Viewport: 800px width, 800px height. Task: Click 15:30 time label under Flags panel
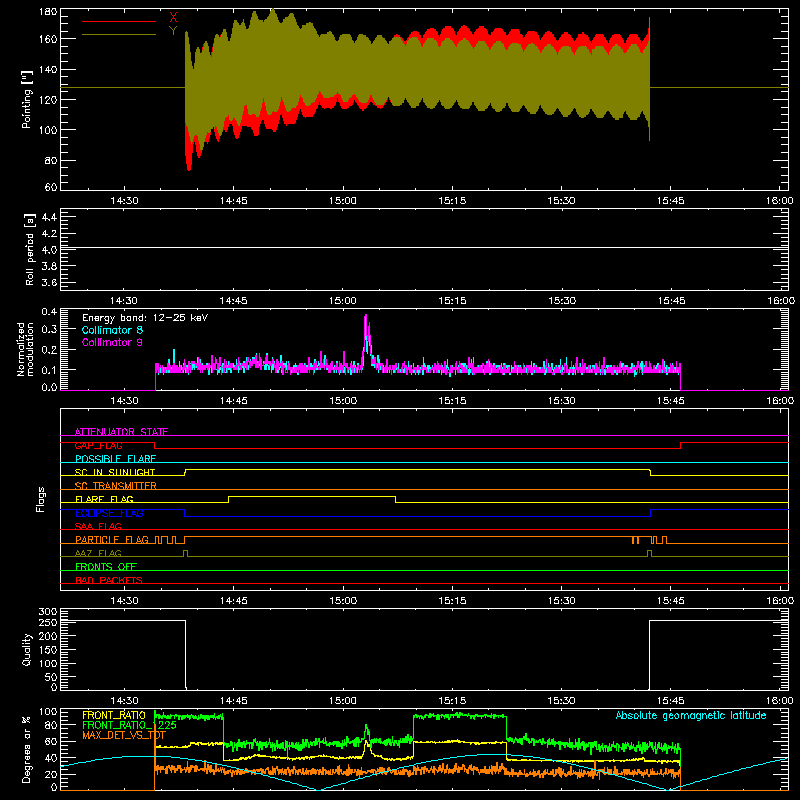click(561, 601)
